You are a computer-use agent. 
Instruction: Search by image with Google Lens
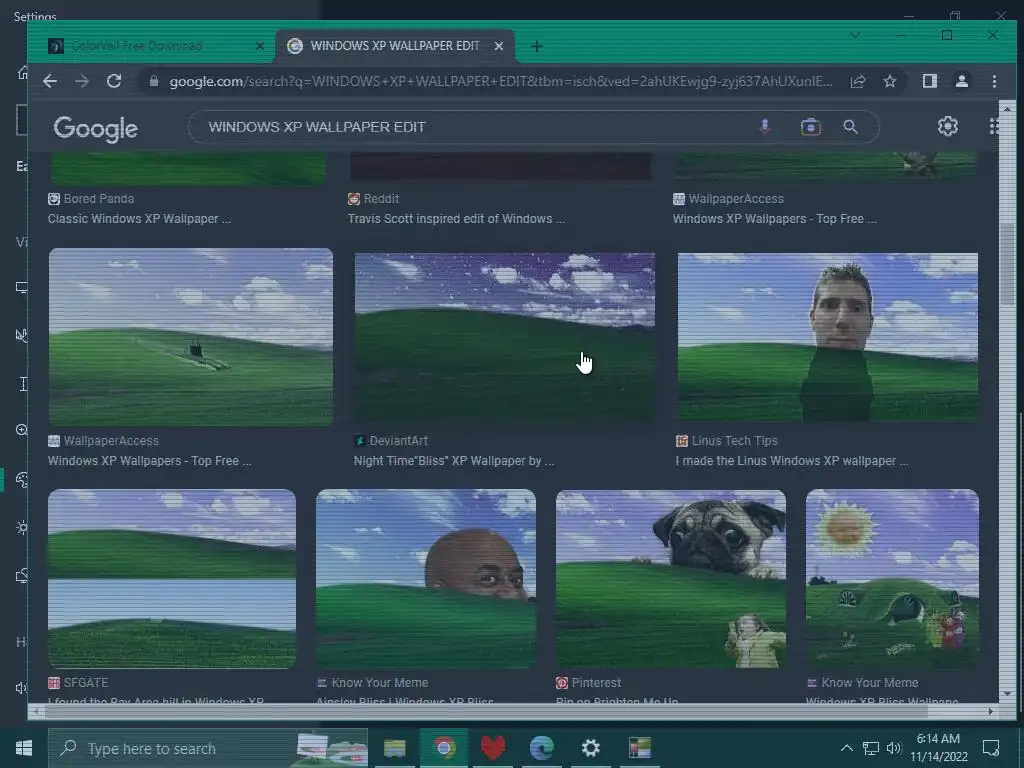[810, 127]
